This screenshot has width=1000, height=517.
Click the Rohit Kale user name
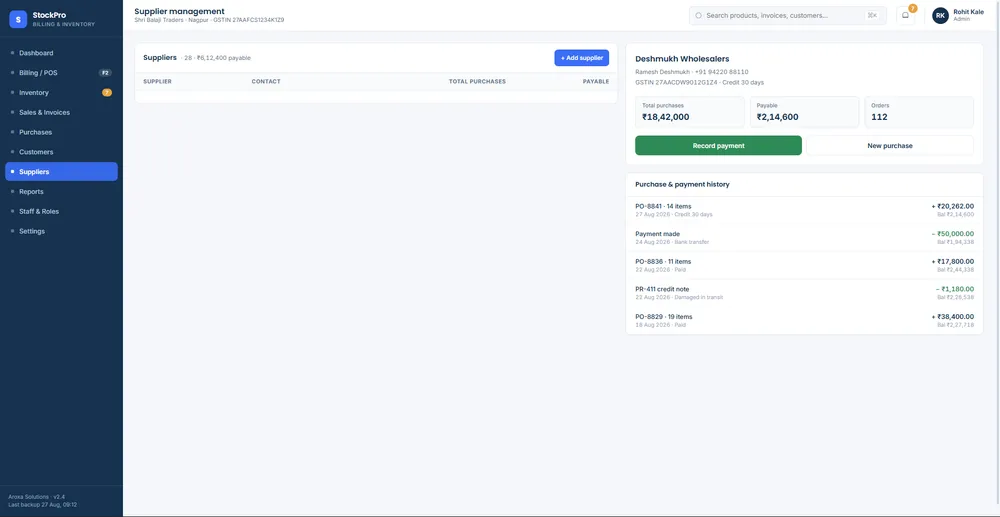[968, 11]
